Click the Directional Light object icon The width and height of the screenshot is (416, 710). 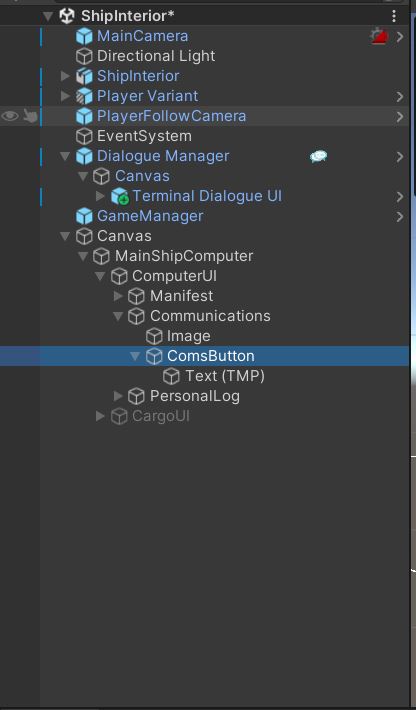click(x=84, y=56)
